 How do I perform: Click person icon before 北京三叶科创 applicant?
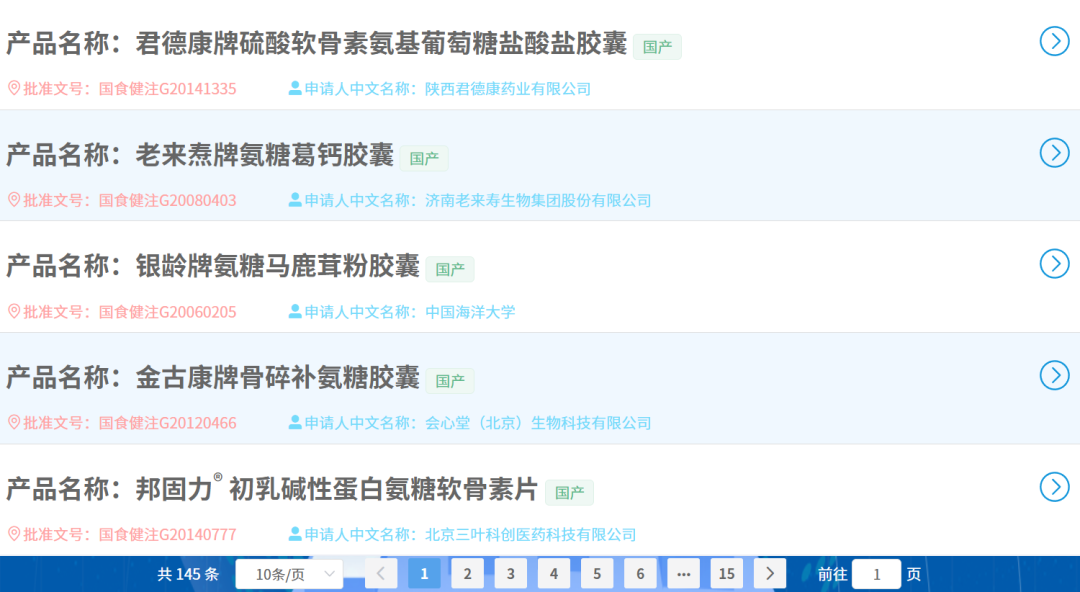click(295, 534)
